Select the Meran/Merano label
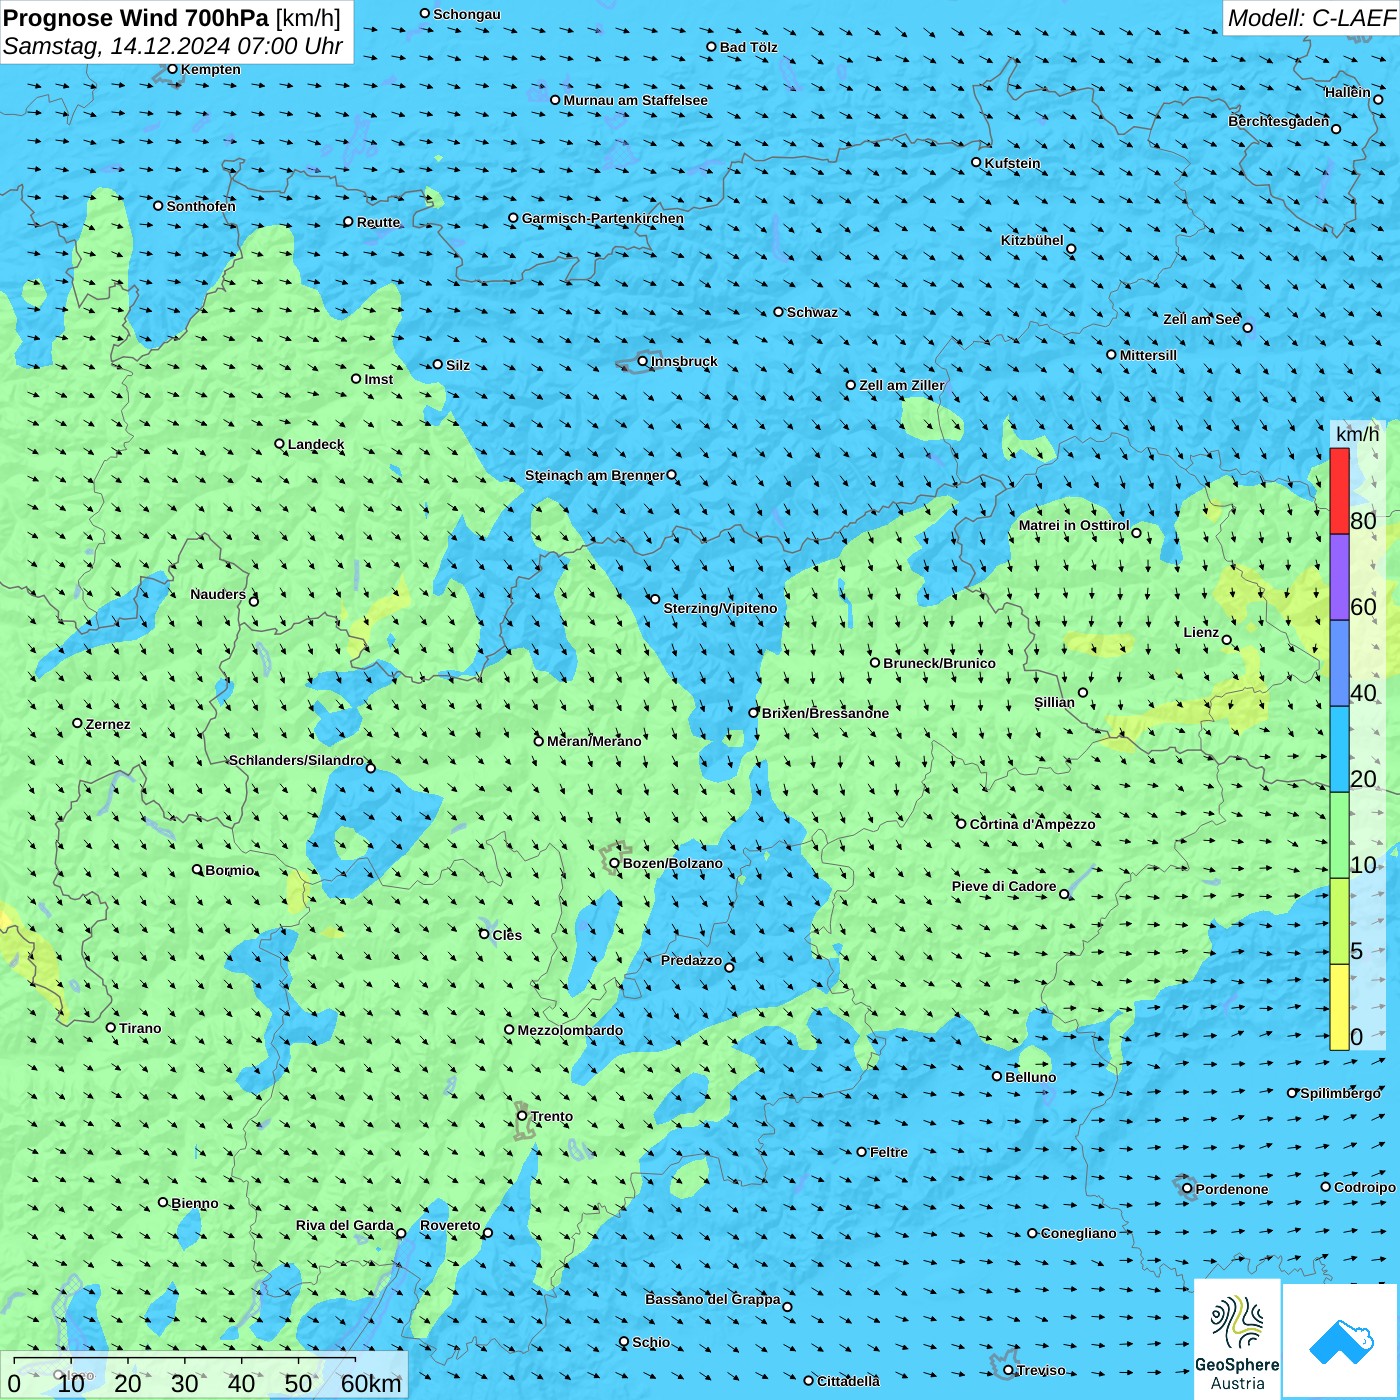This screenshot has width=1400, height=1400. (594, 741)
